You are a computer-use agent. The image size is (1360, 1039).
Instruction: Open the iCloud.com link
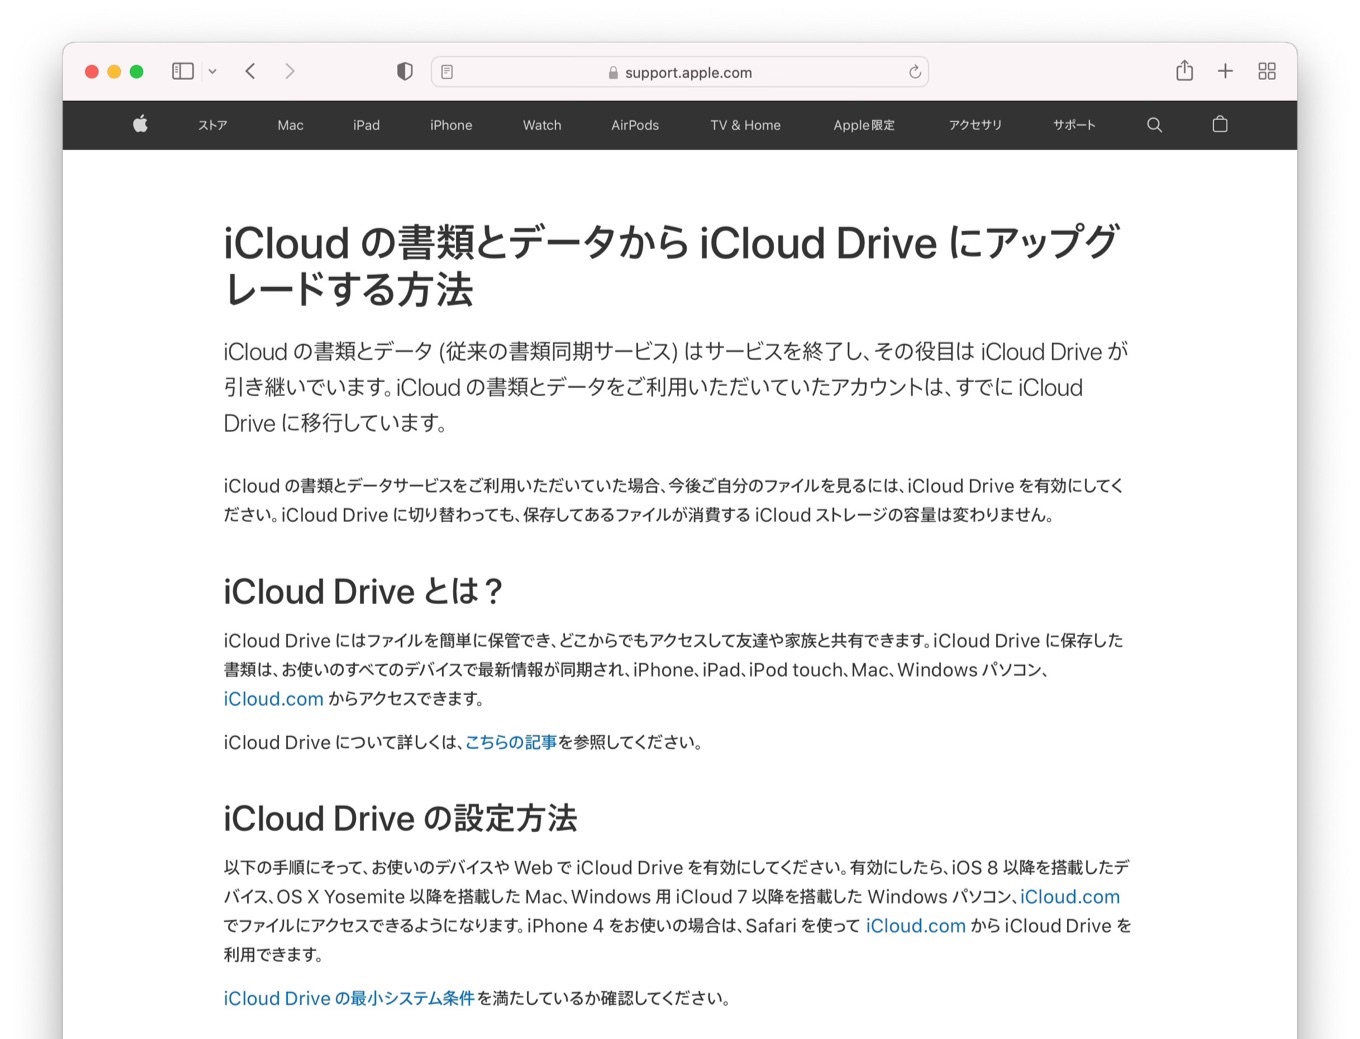pyautogui.click(x=273, y=698)
